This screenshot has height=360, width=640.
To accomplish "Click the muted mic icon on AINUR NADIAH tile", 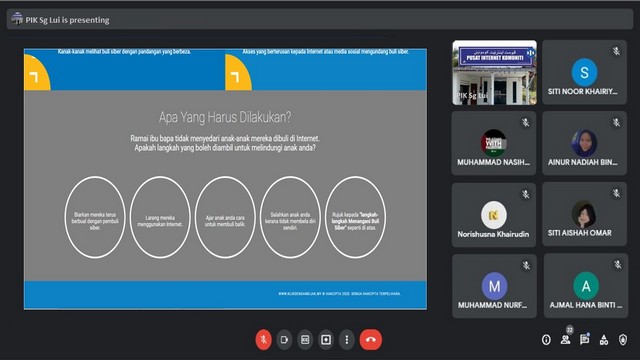I will pos(616,122).
